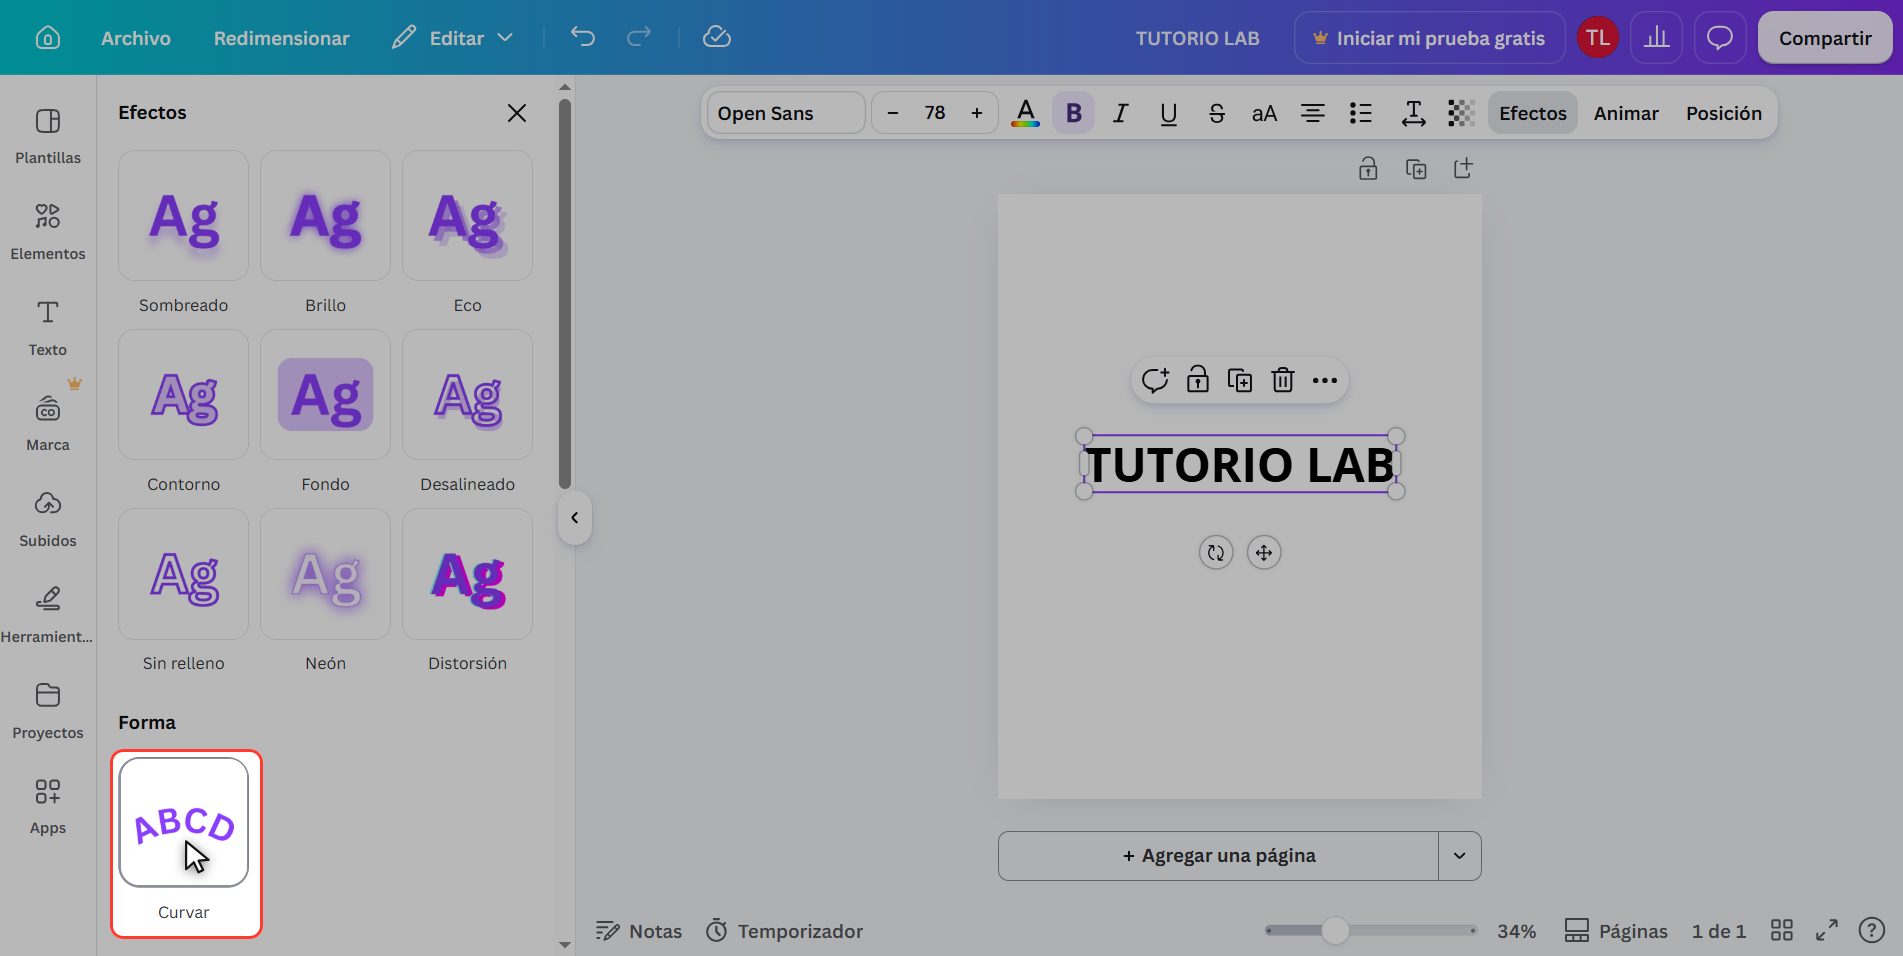Click the font size field showing 78
Screen dimensions: 1903x956
(x=935, y=113)
